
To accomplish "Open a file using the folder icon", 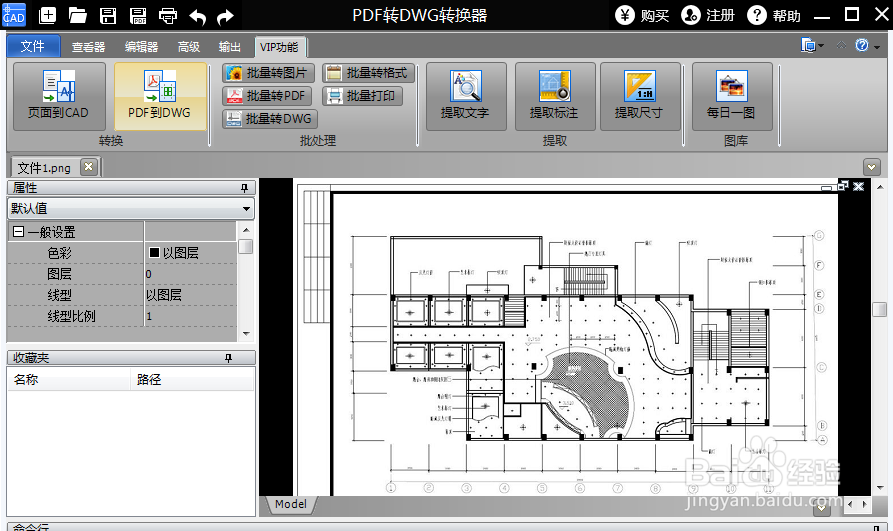I will 77,15.
